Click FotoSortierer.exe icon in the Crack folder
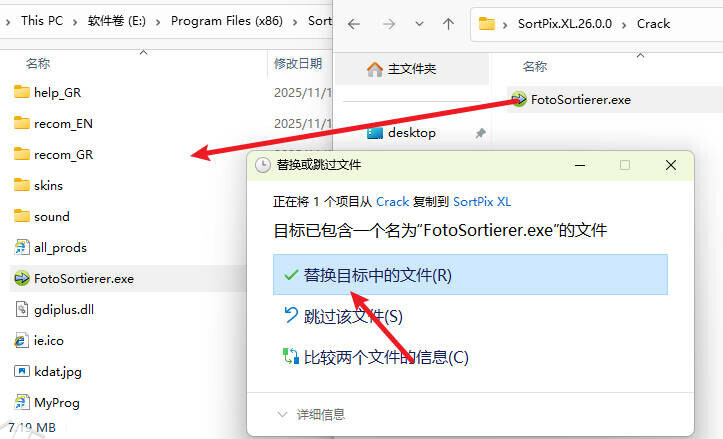Viewport: 723px width, 439px height. point(518,99)
